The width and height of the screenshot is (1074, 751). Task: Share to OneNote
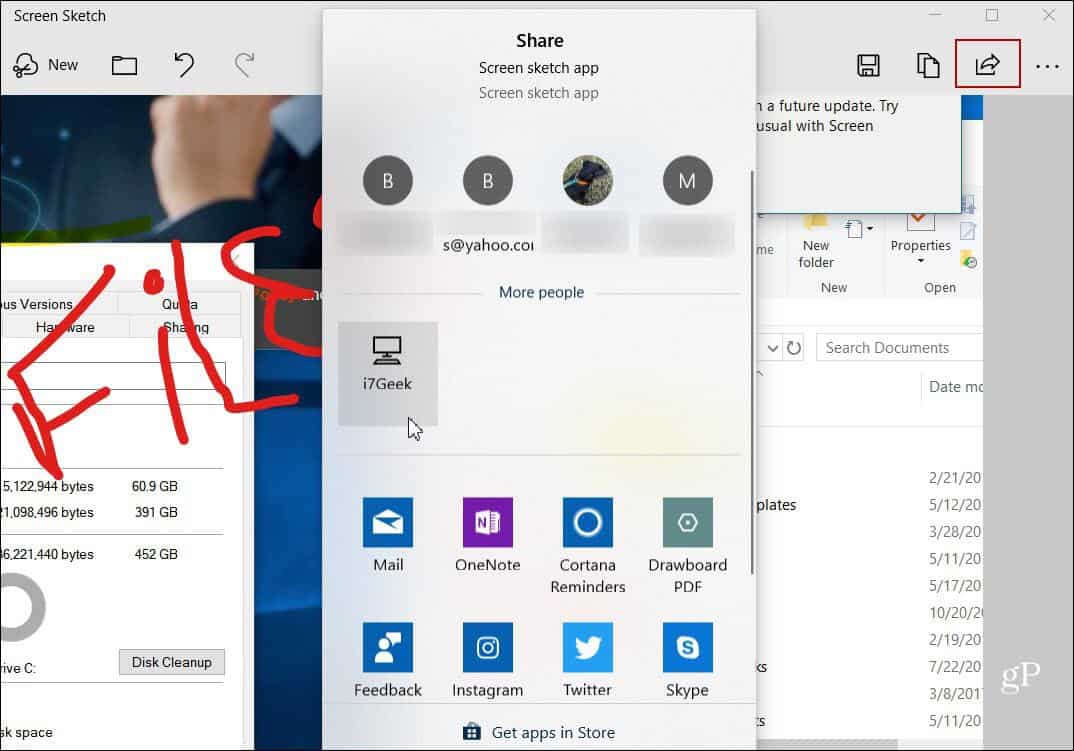(488, 535)
